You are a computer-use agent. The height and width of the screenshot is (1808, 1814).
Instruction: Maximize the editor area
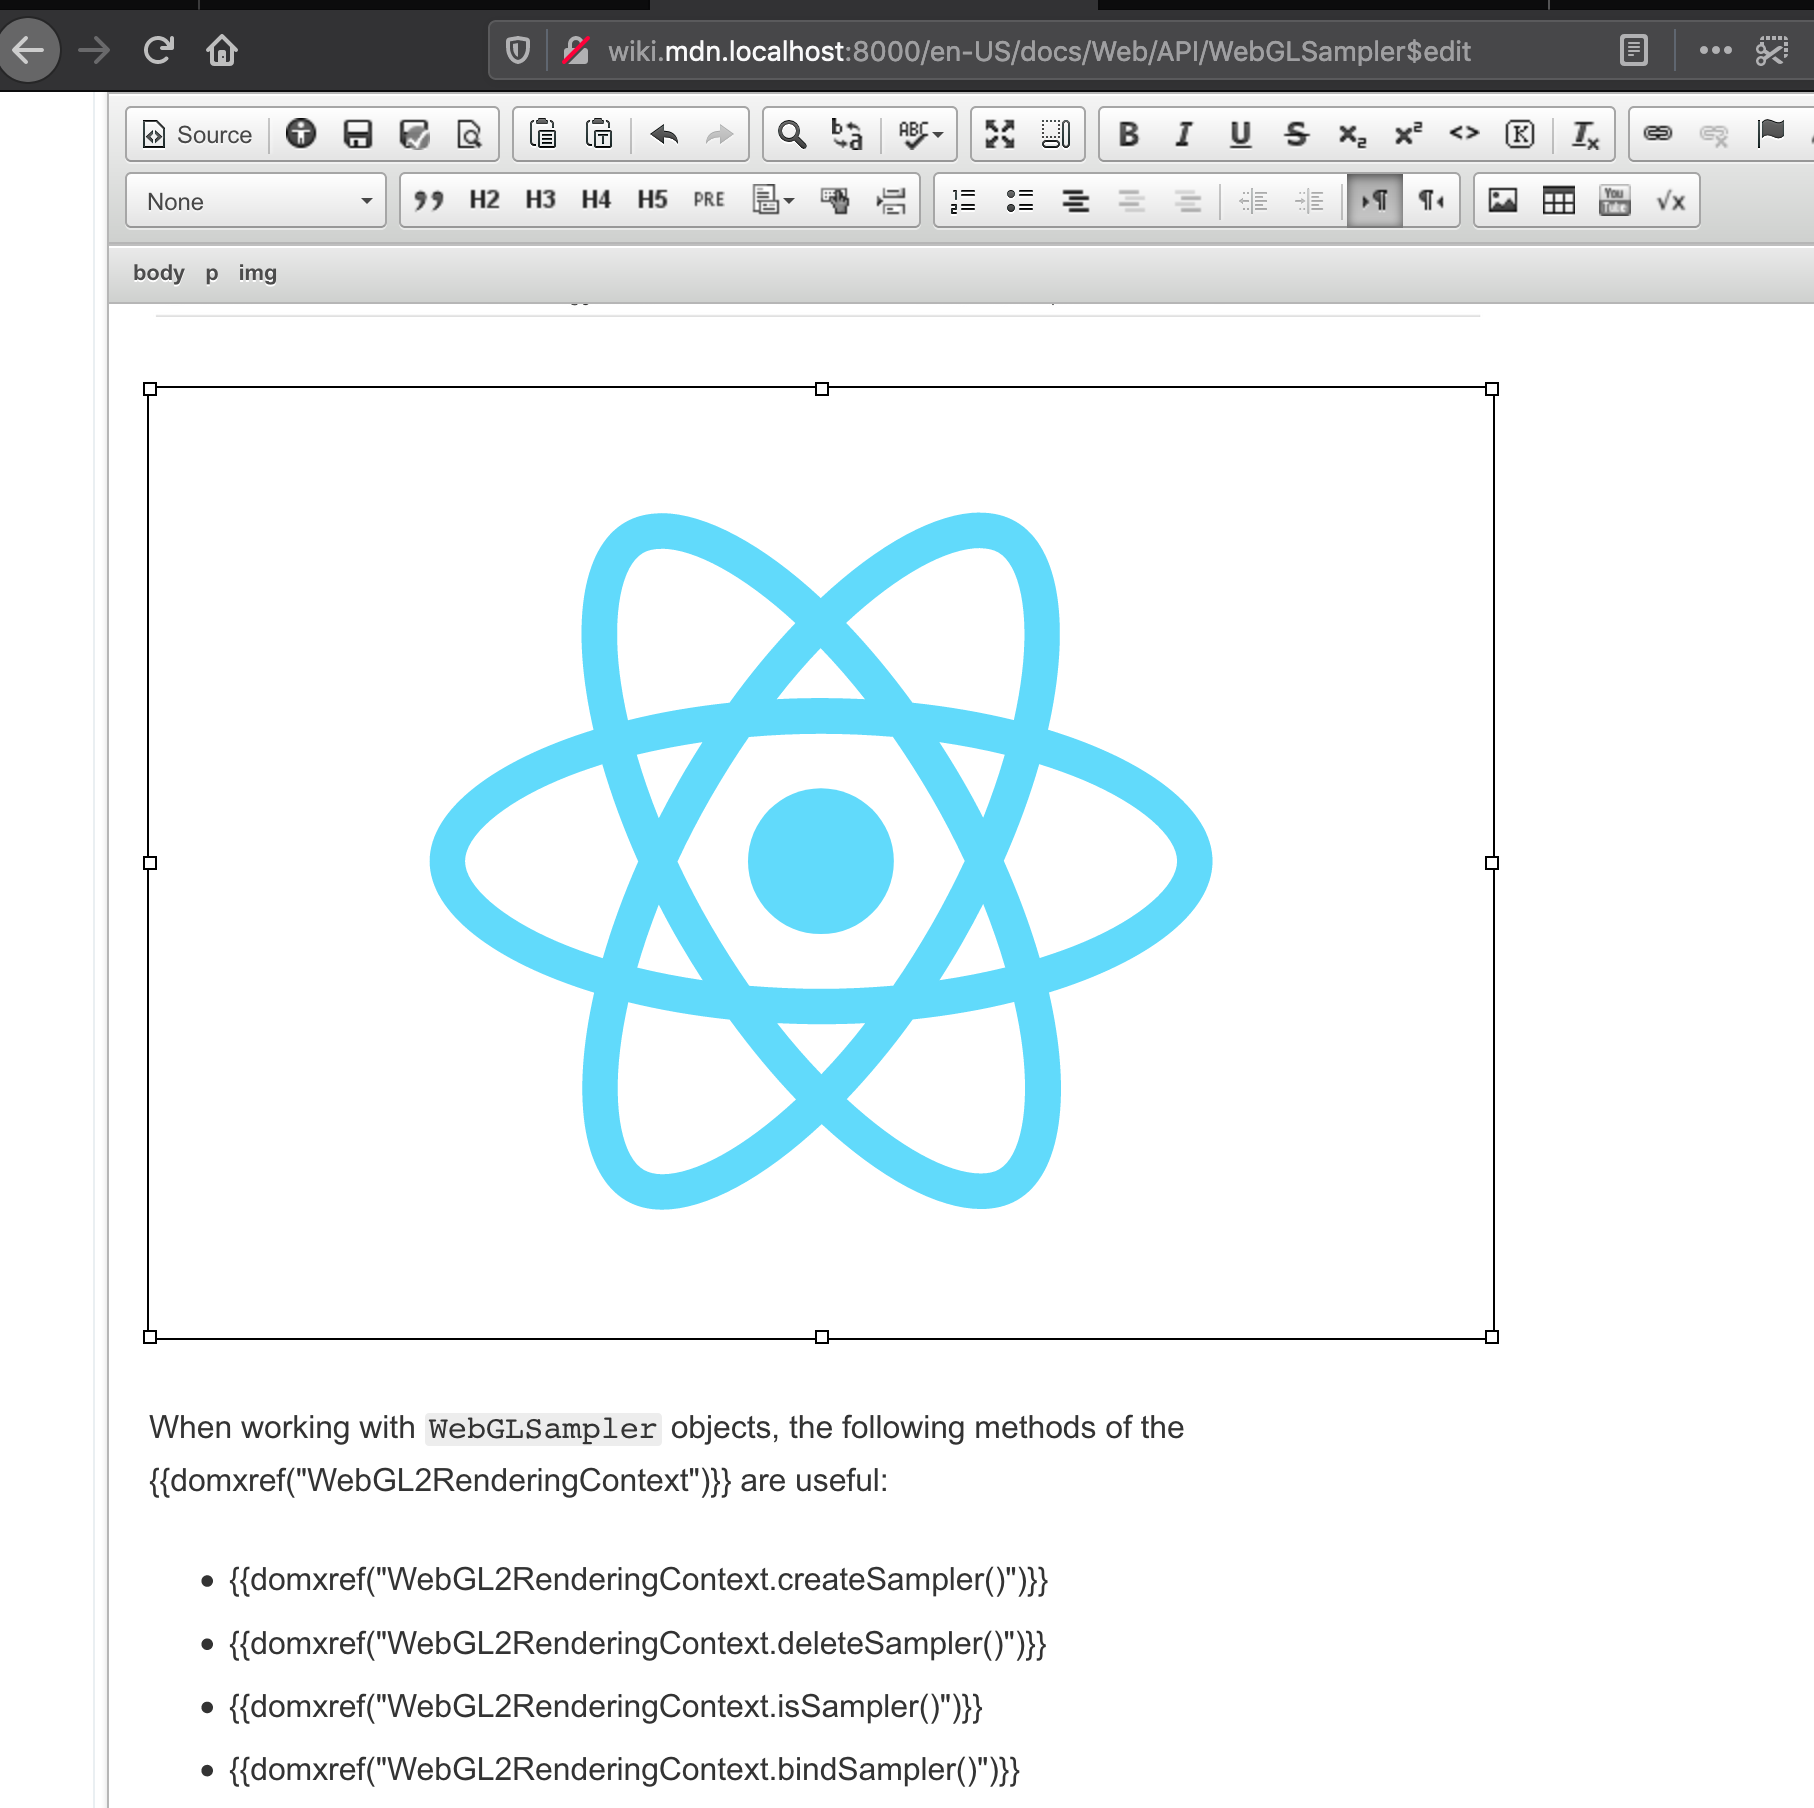(x=1000, y=134)
